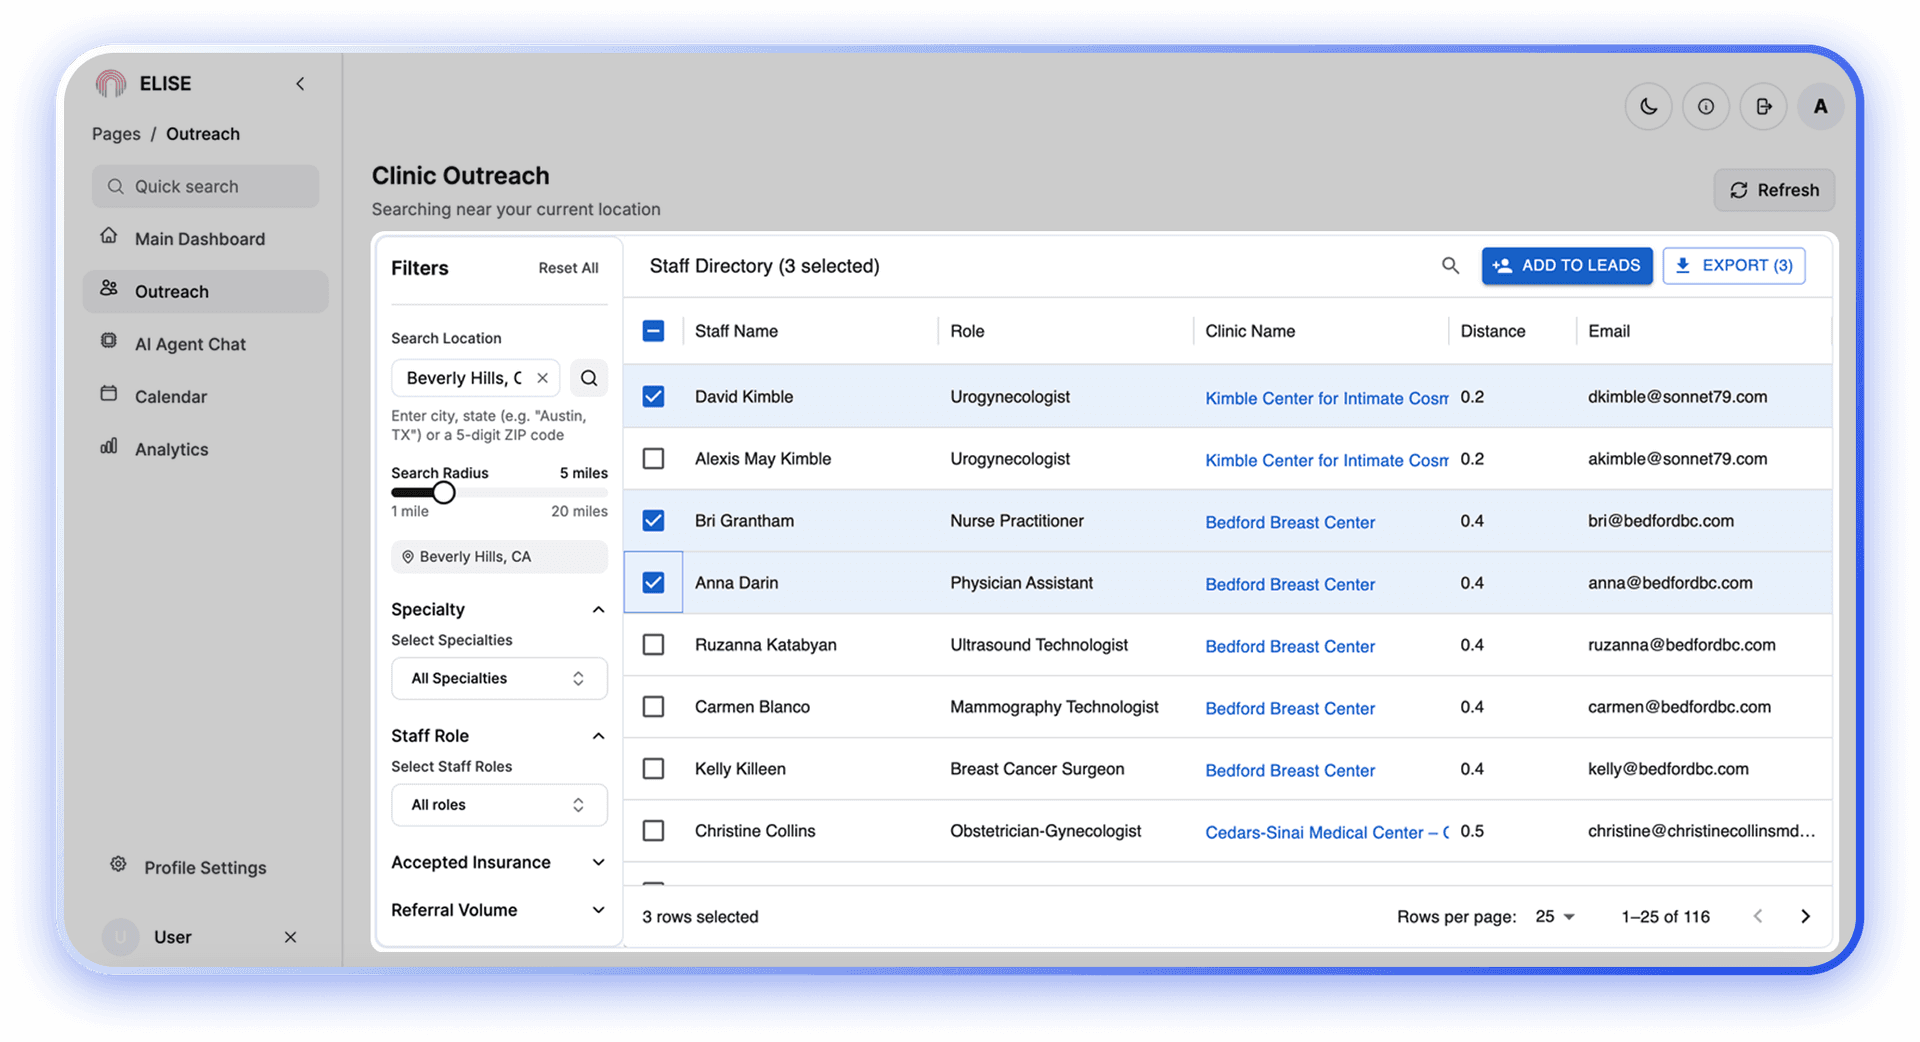Open the 'A' user avatar menu

[x=1820, y=106]
